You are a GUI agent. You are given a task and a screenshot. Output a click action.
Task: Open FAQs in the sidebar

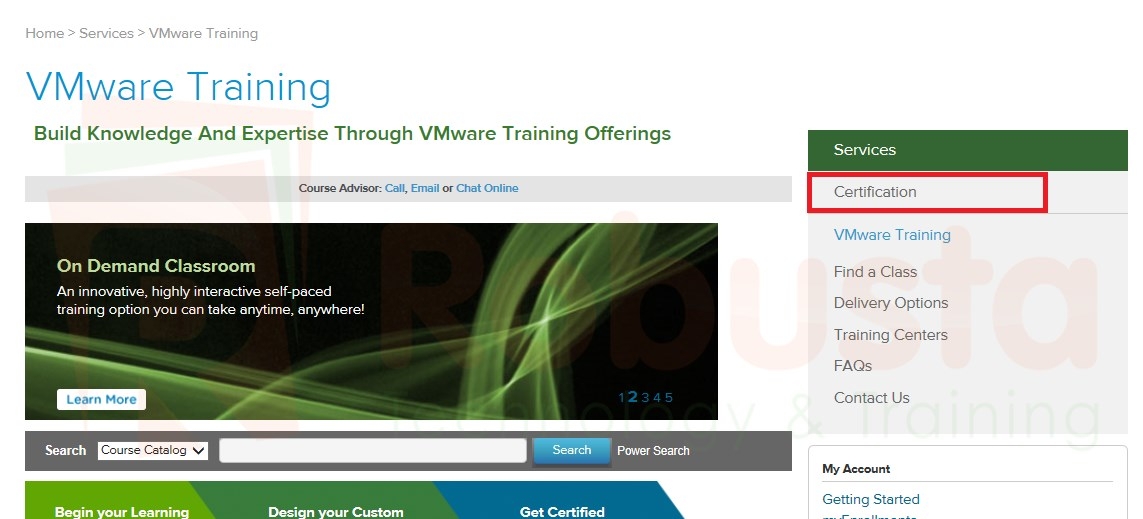tap(853, 366)
